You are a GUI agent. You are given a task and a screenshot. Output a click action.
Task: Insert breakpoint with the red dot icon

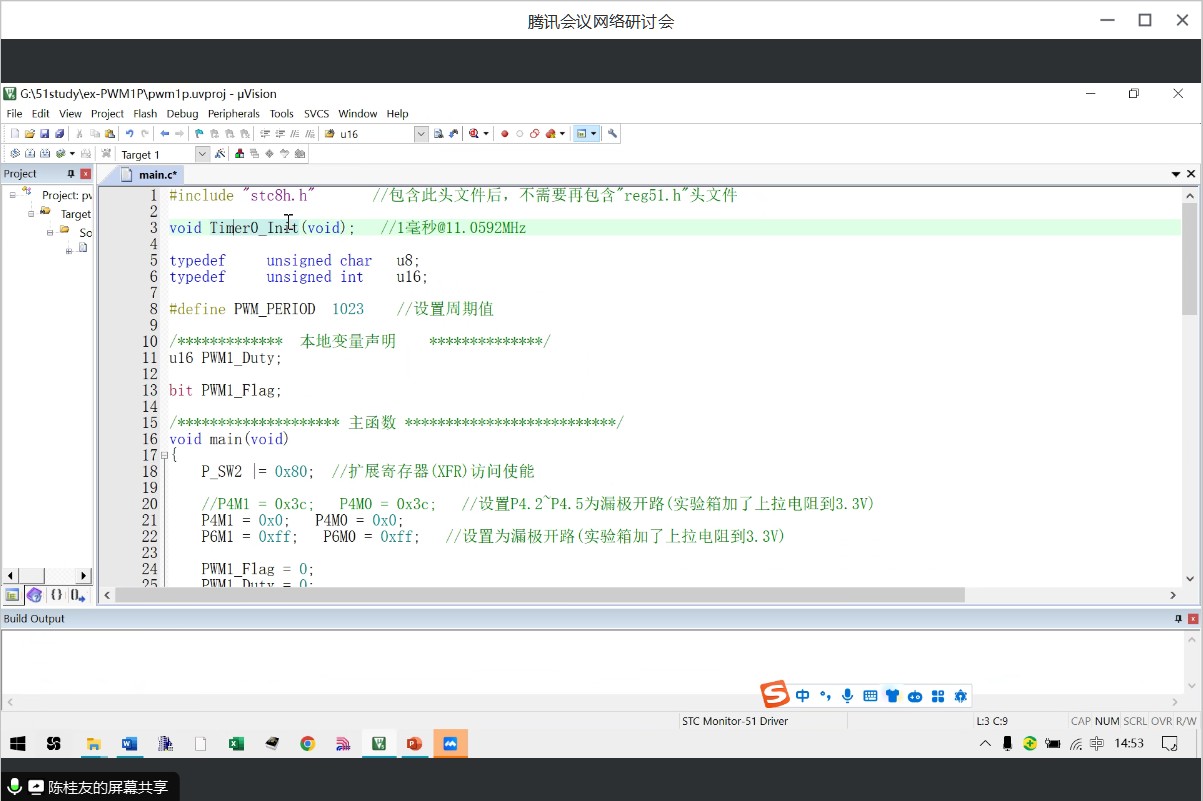tap(504, 133)
